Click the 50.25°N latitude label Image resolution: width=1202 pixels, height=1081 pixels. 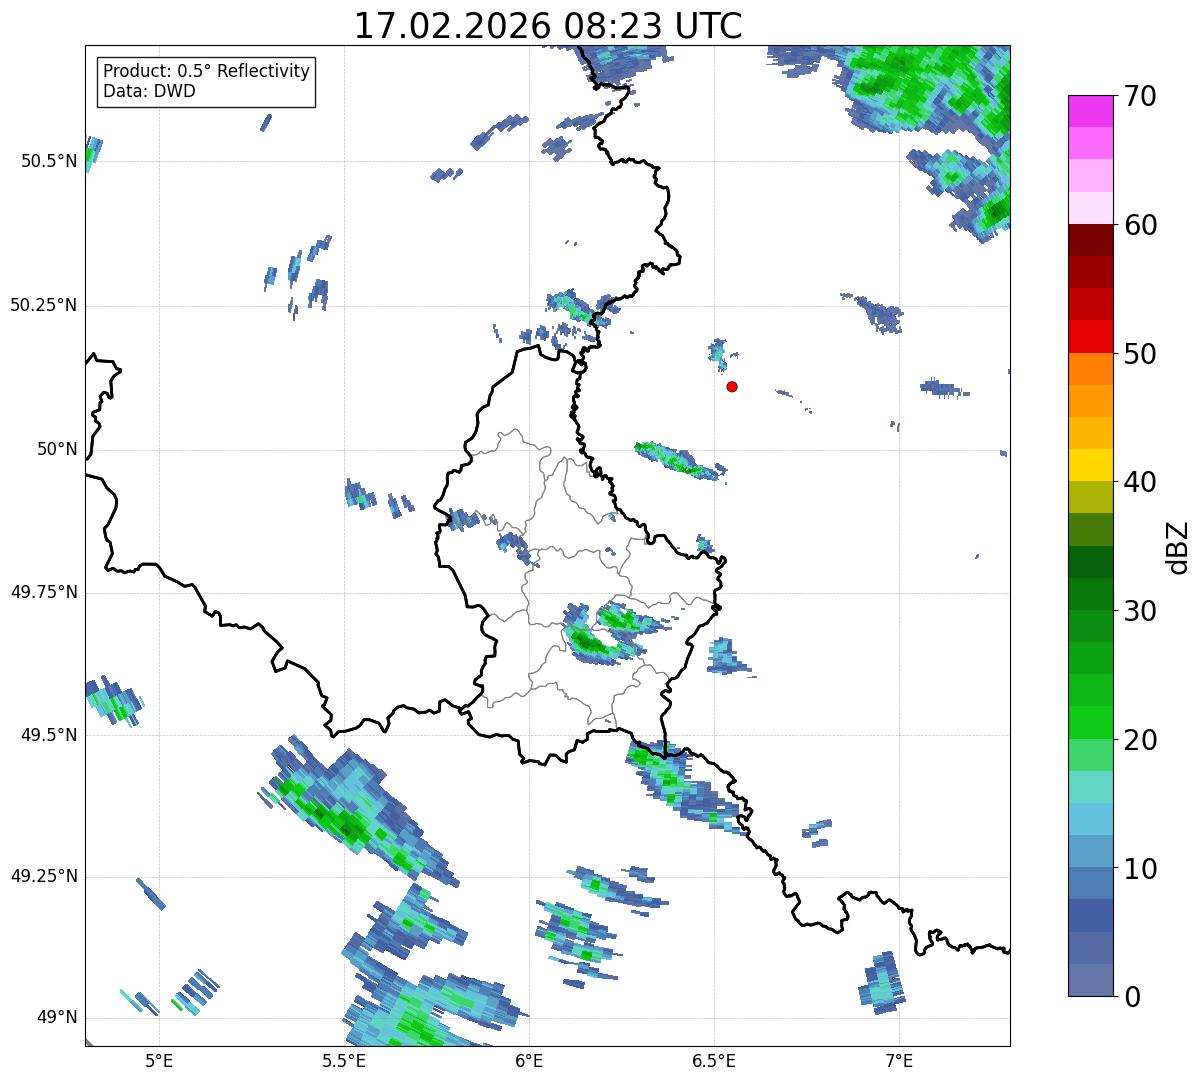[x=43, y=305]
